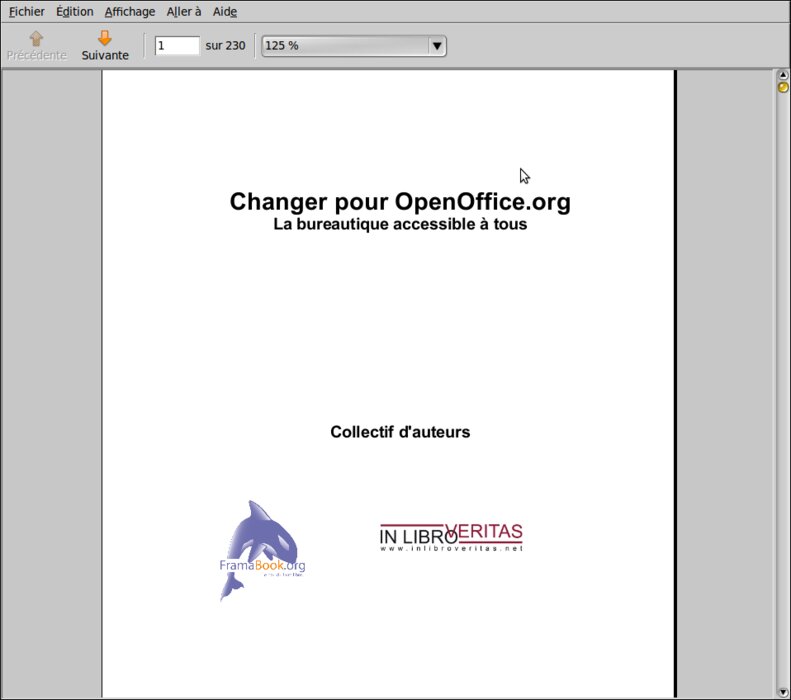This screenshot has height=700, width=791.
Task: Open the Affichage menu
Action: 130,12
